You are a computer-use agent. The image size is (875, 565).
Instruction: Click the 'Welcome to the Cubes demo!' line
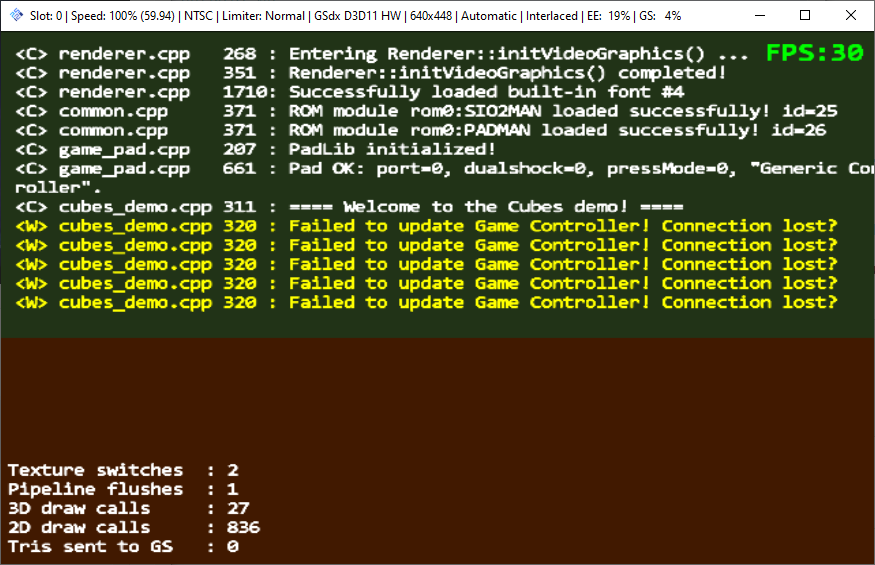pos(350,207)
